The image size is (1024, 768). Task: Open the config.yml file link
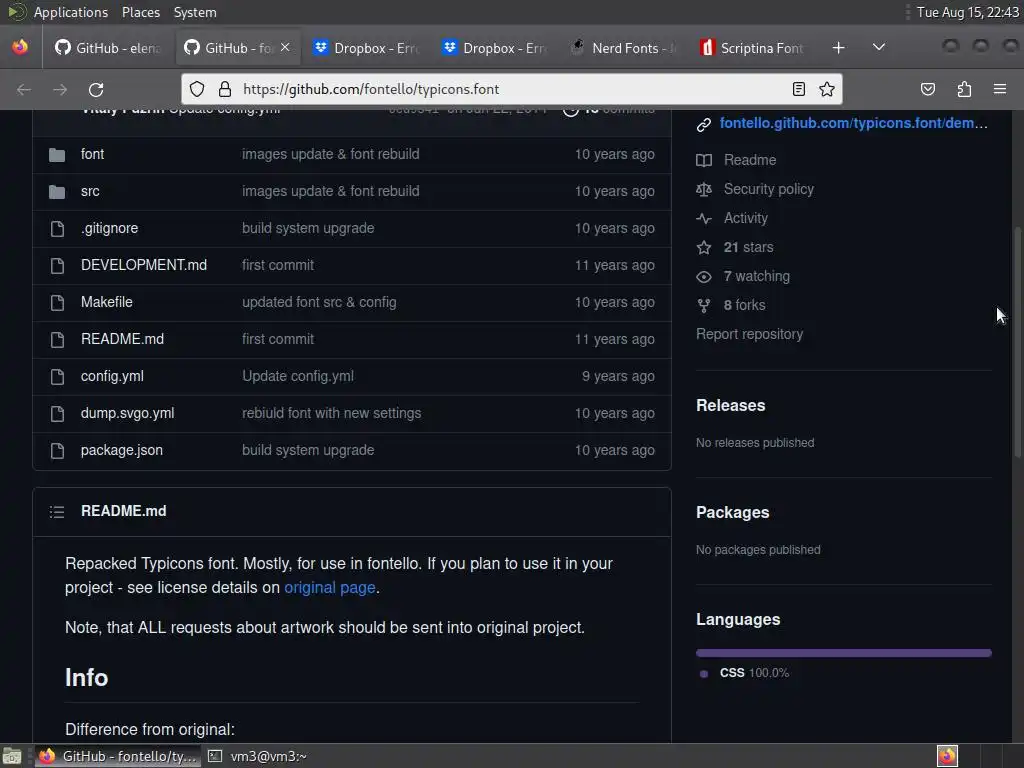(x=112, y=376)
